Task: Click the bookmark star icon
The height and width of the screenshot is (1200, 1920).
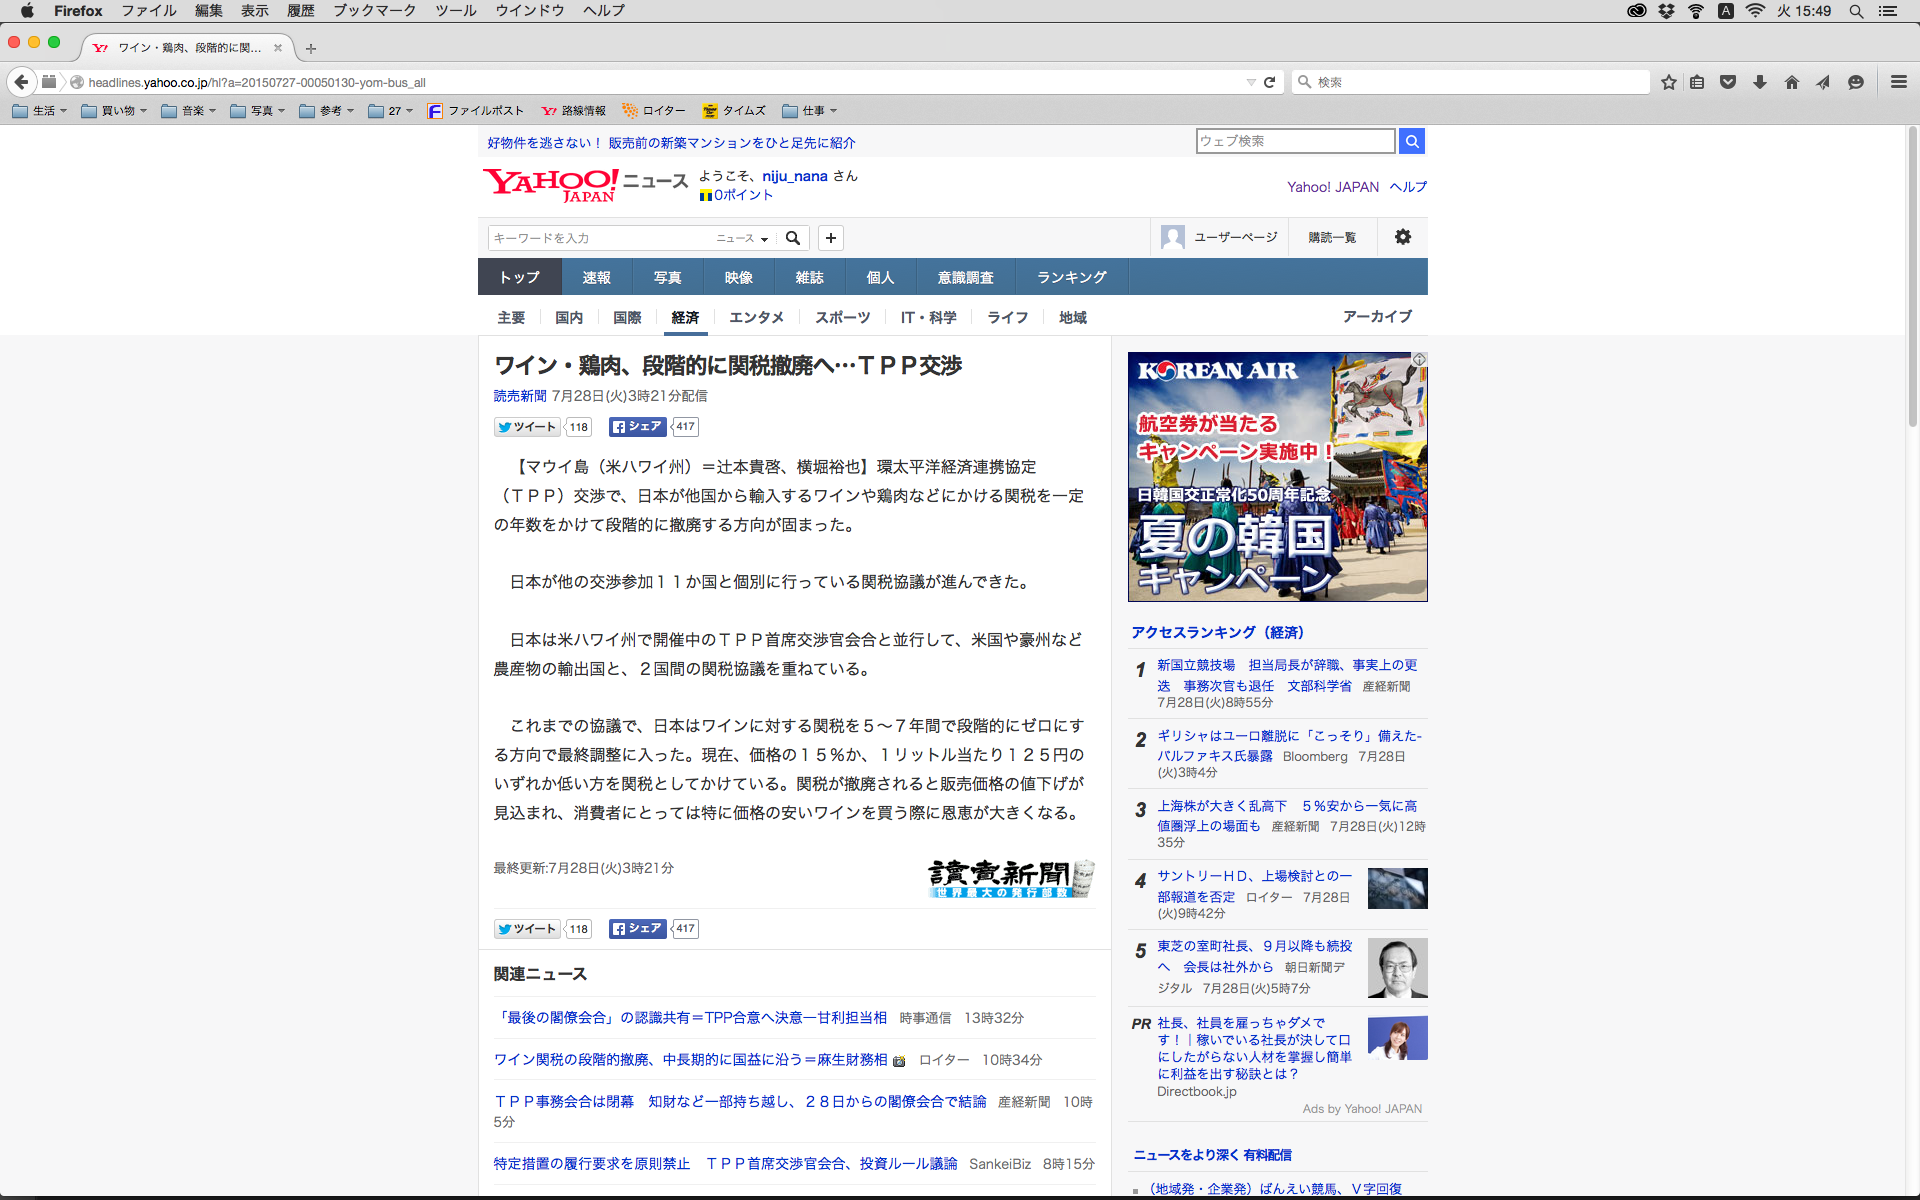Action: [x=1668, y=82]
